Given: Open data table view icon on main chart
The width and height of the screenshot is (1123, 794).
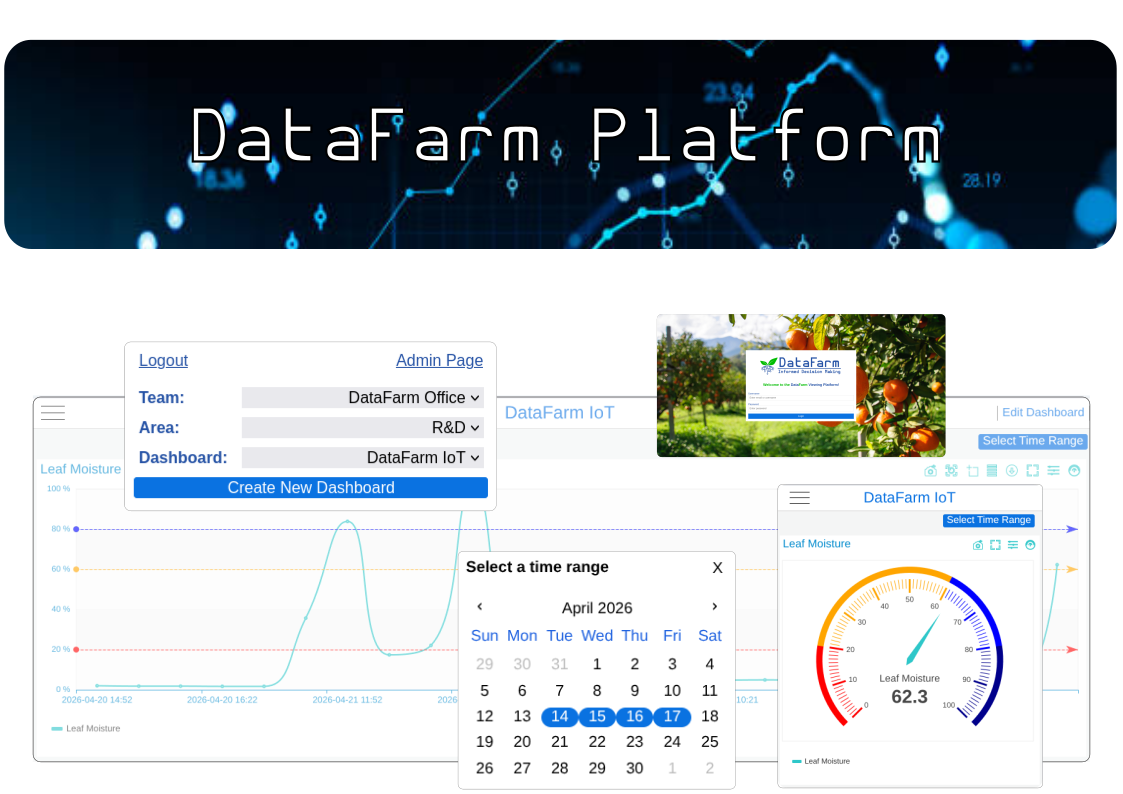Looking at the screenshot, I should [992, 470].
